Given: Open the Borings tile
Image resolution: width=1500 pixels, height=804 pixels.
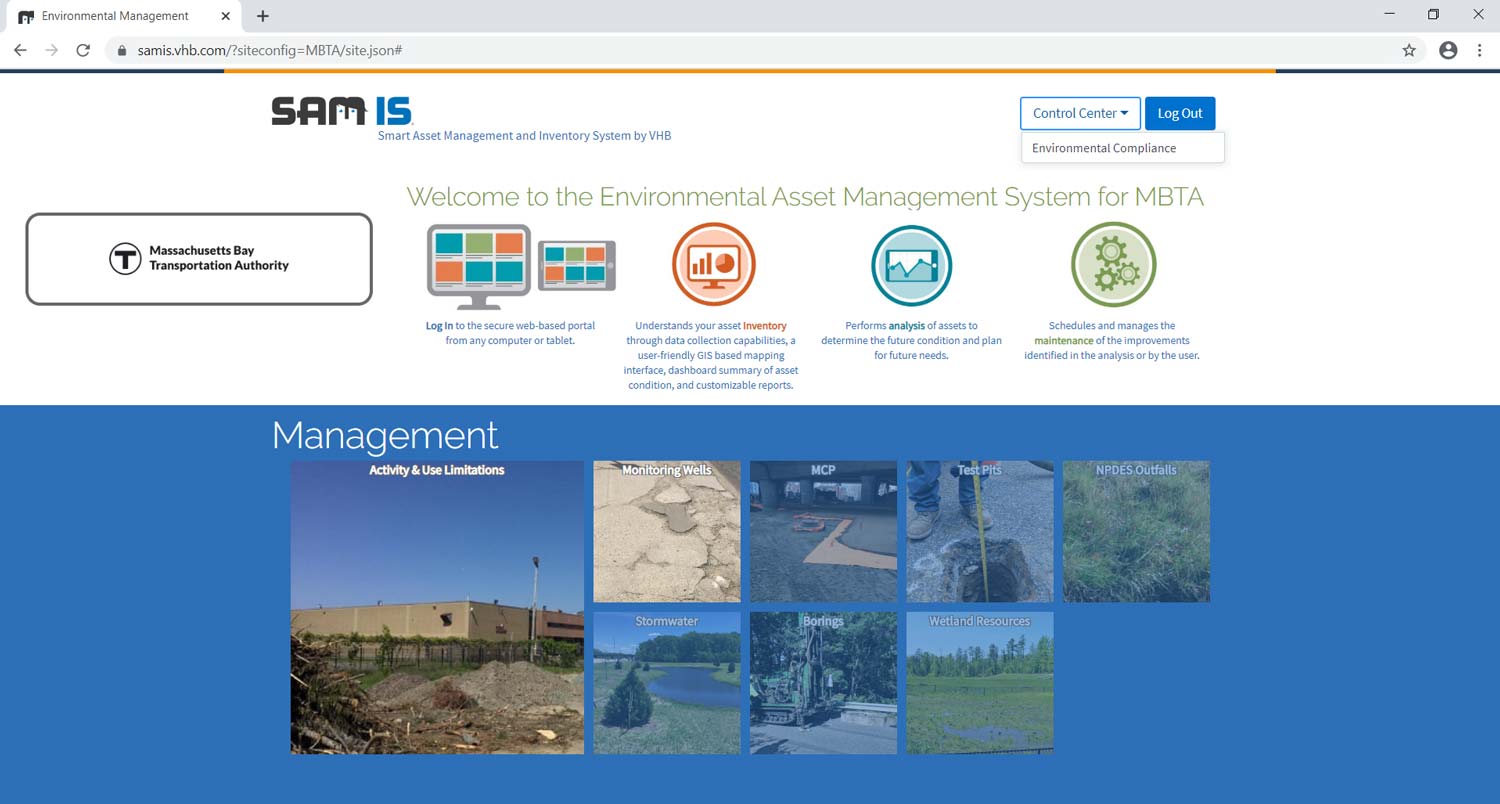Looking at the screenshot, I should tap(823, 683).
